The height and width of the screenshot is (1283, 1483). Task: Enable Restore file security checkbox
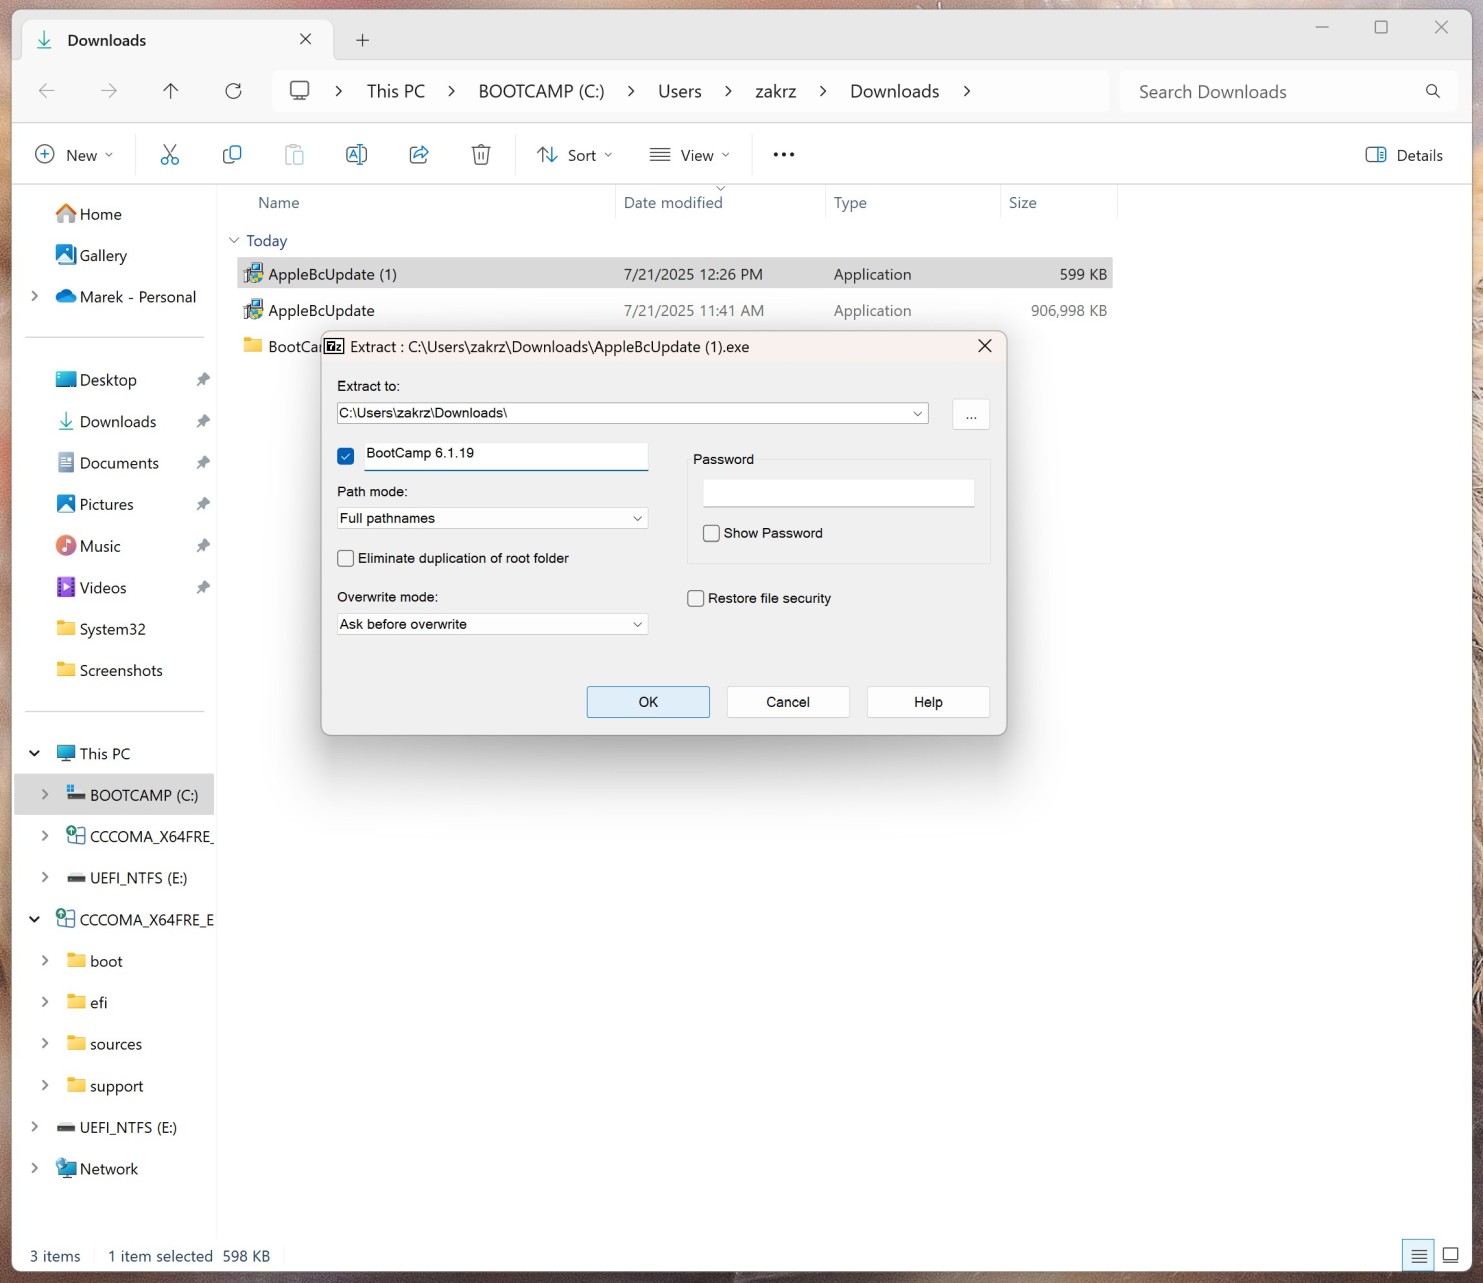696,598
